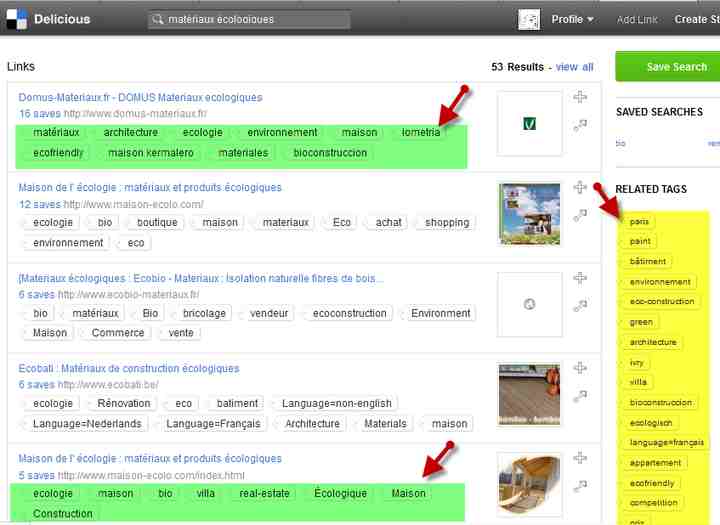Share the Ecobio-Materiaux link icon

(x=580, y=305)
